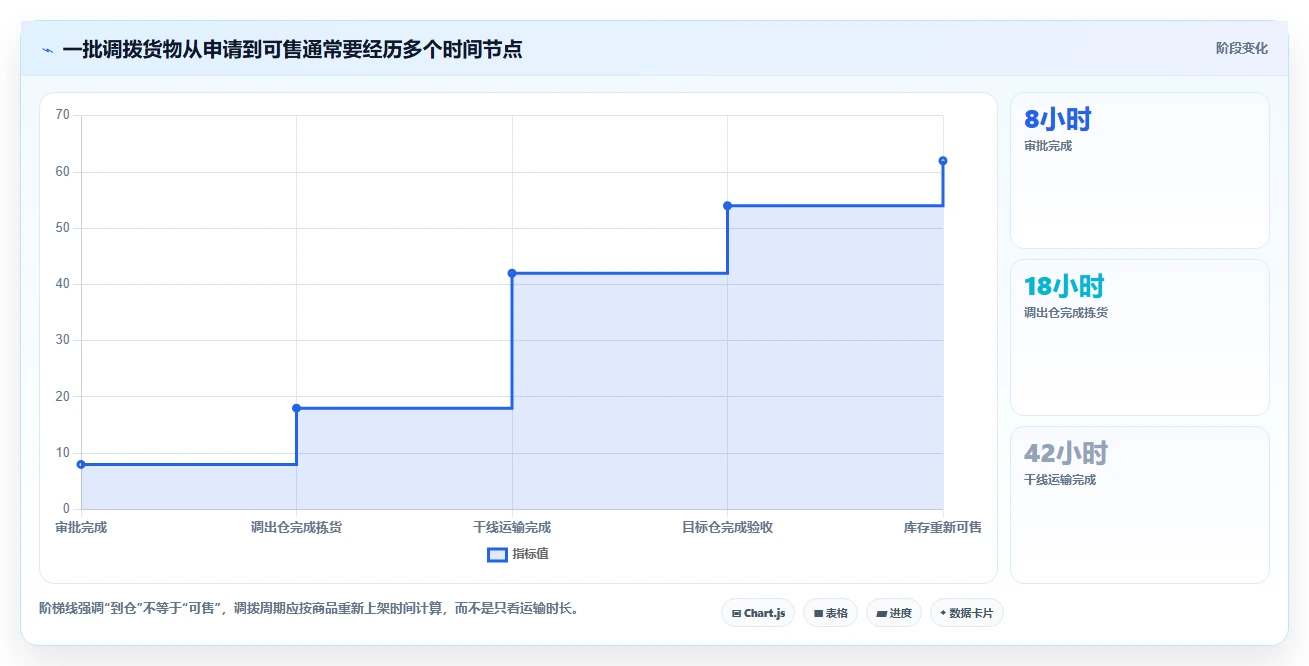Click the Chart.js tag button
This screenshot has height=666, width=1309.
[758, 613]
